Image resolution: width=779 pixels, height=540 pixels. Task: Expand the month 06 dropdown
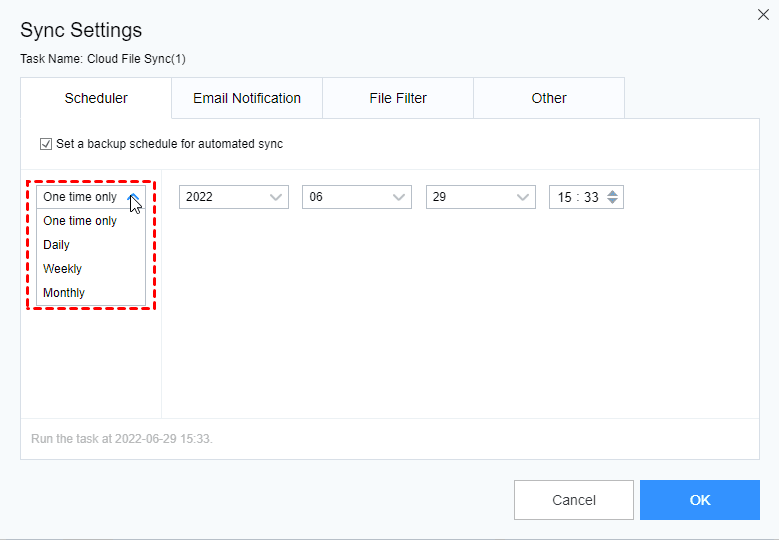pos(357,197)
